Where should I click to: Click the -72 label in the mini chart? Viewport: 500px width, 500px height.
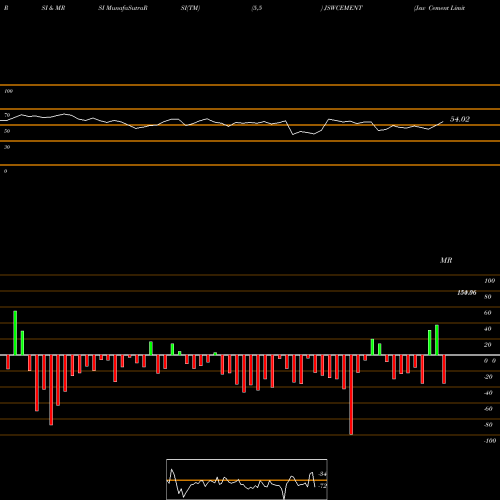tap(323, 486)
